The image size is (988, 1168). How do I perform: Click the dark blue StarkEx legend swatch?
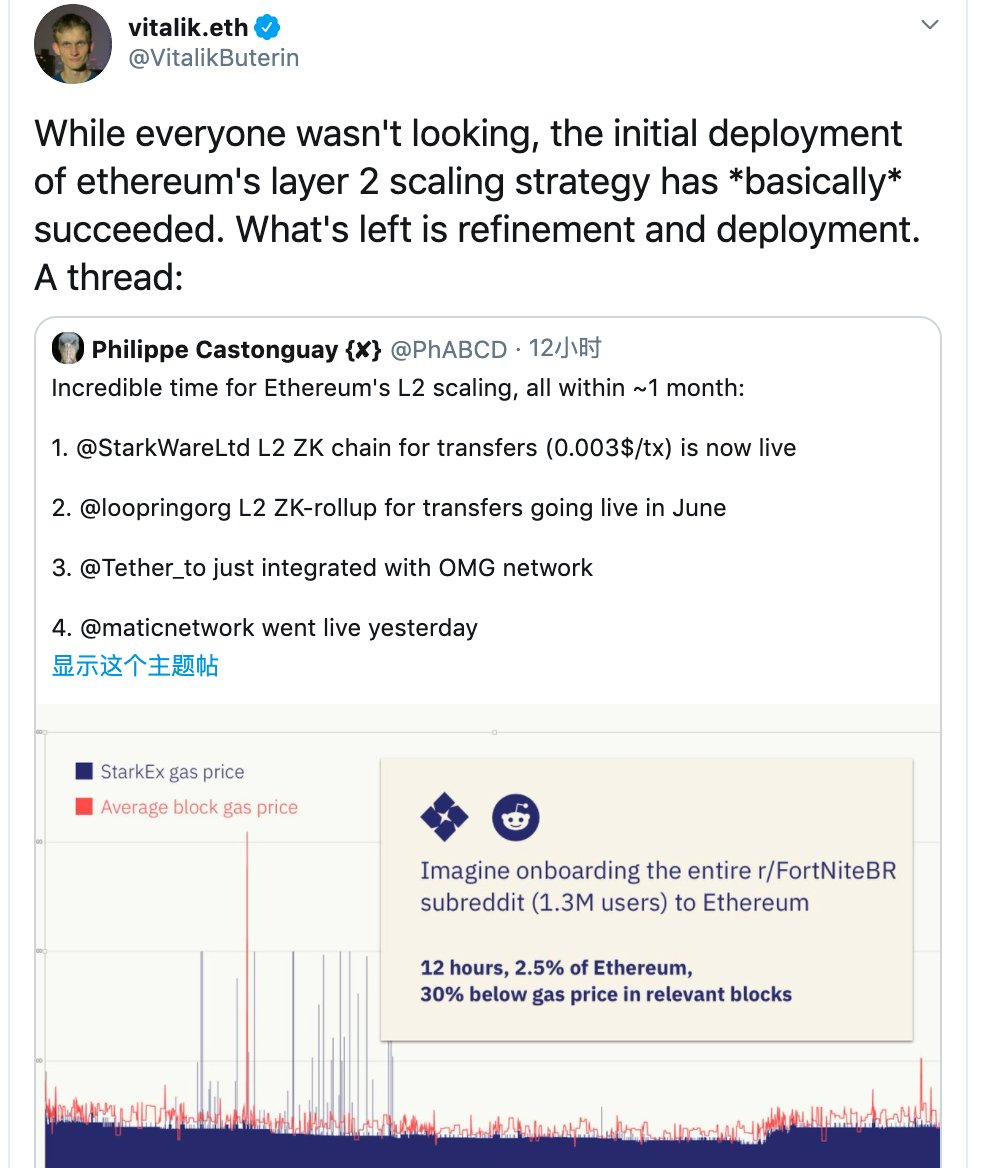[x=84, y=771]
